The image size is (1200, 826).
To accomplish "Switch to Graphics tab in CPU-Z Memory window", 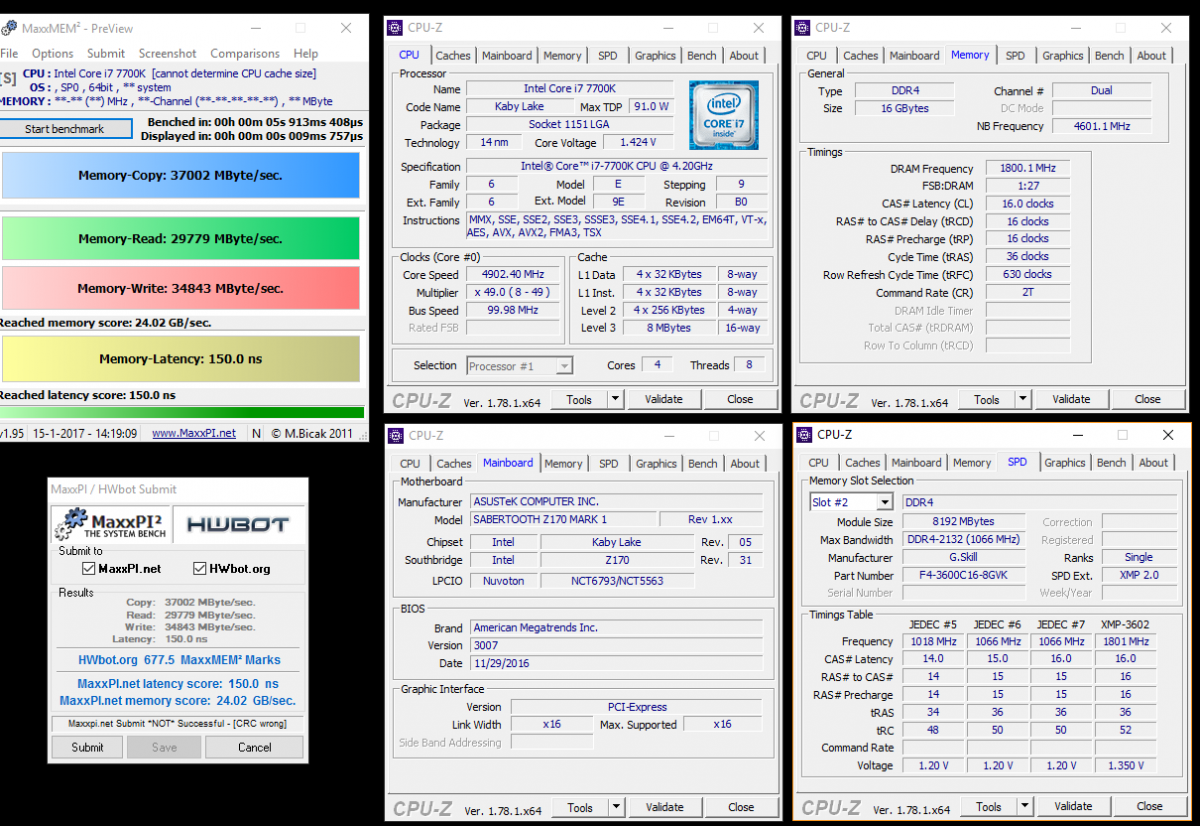I will 1063,56.
